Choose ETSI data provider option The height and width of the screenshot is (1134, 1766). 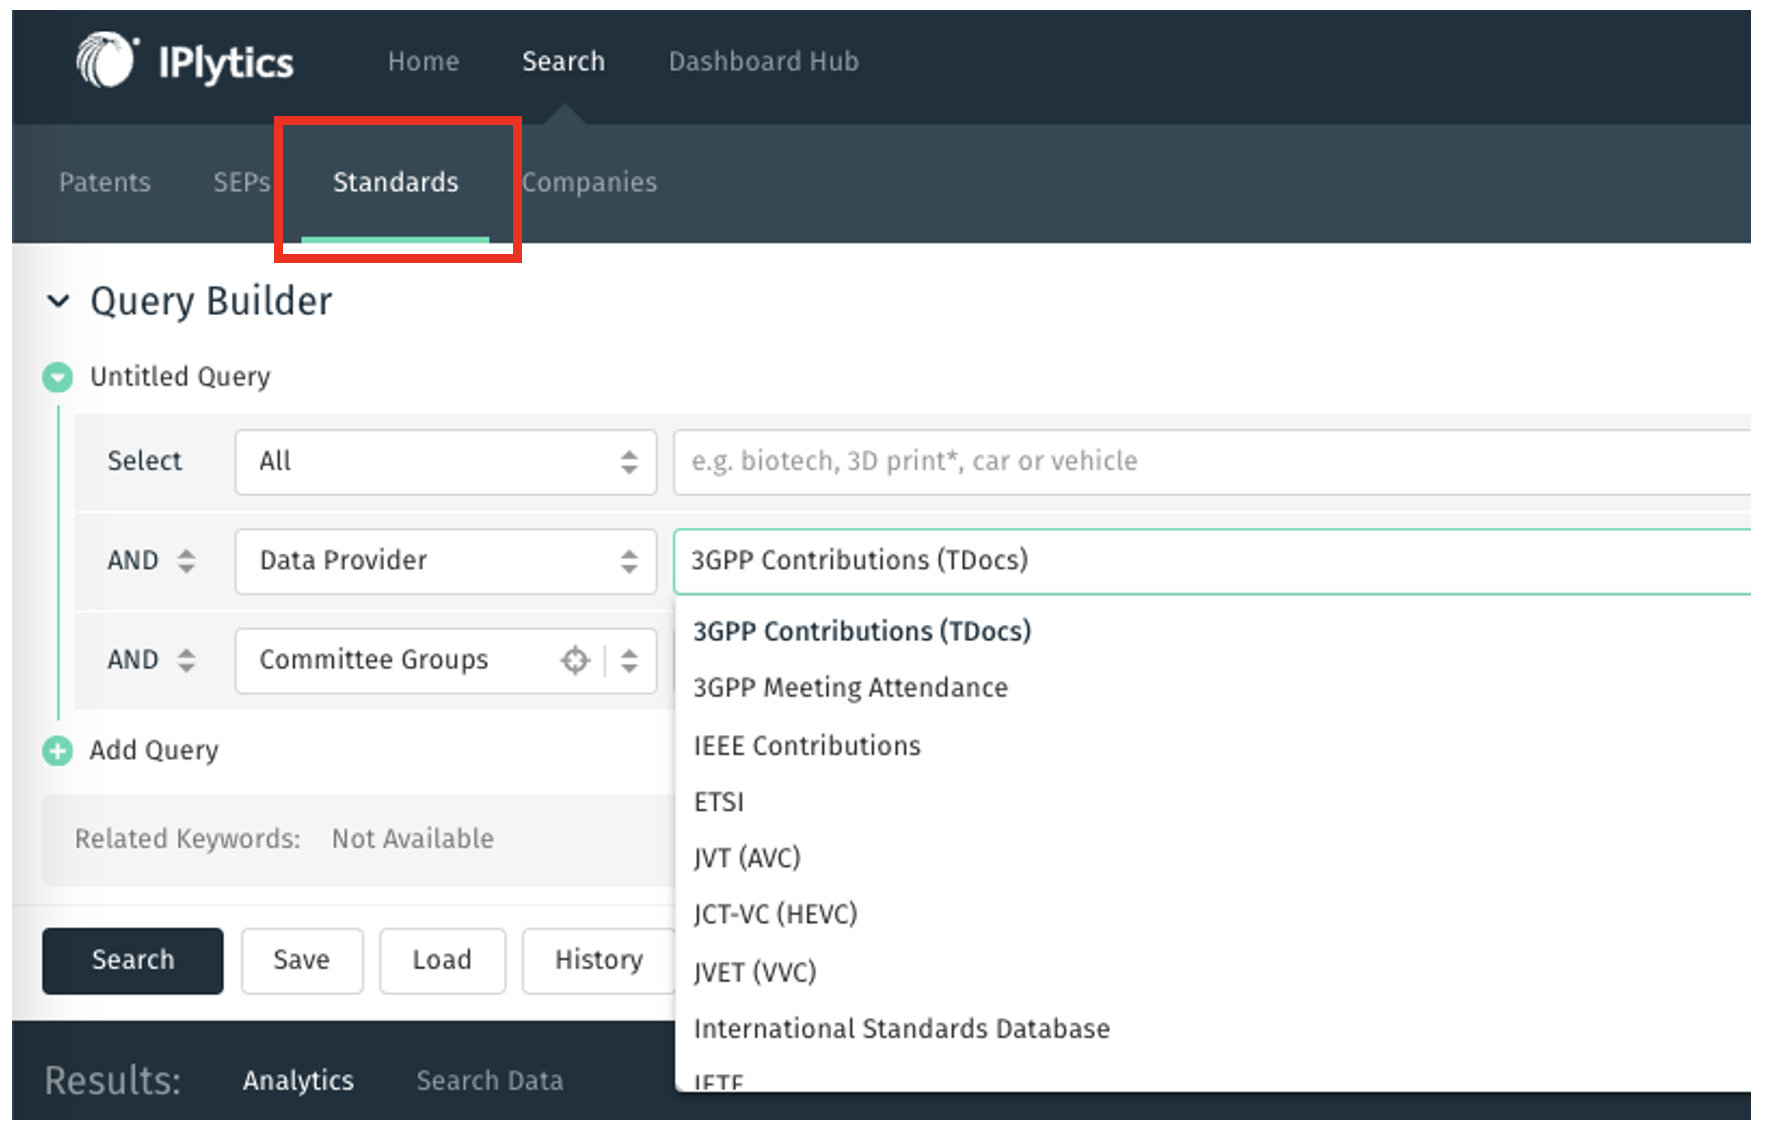point(719,802)
